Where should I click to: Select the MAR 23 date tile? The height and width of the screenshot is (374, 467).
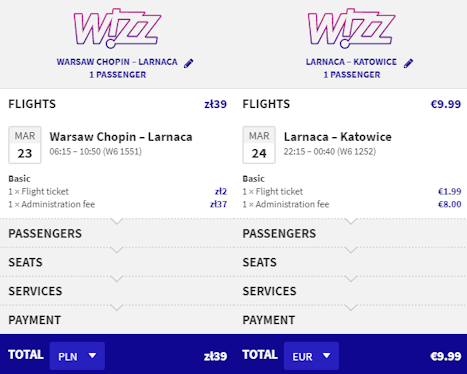(25, 145)
